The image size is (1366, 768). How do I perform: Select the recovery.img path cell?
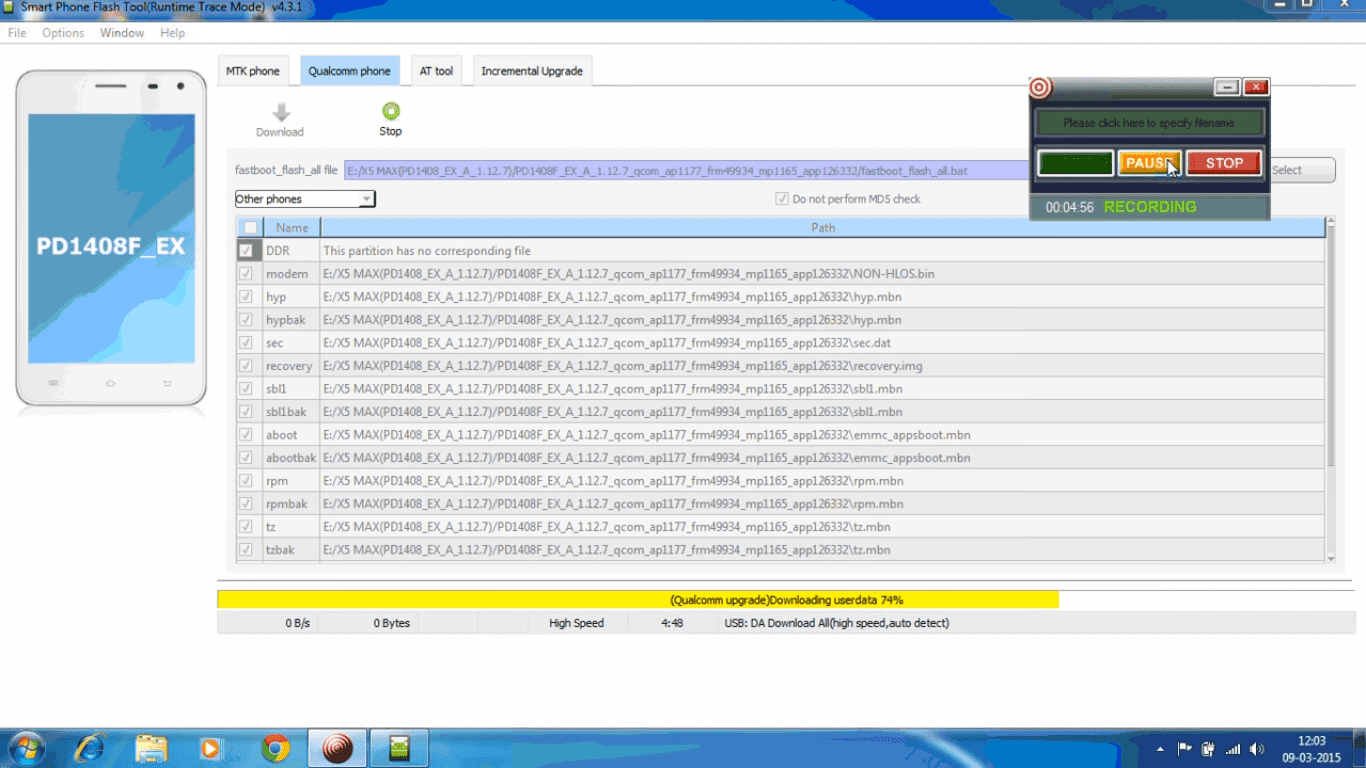[x=823, y=366]
